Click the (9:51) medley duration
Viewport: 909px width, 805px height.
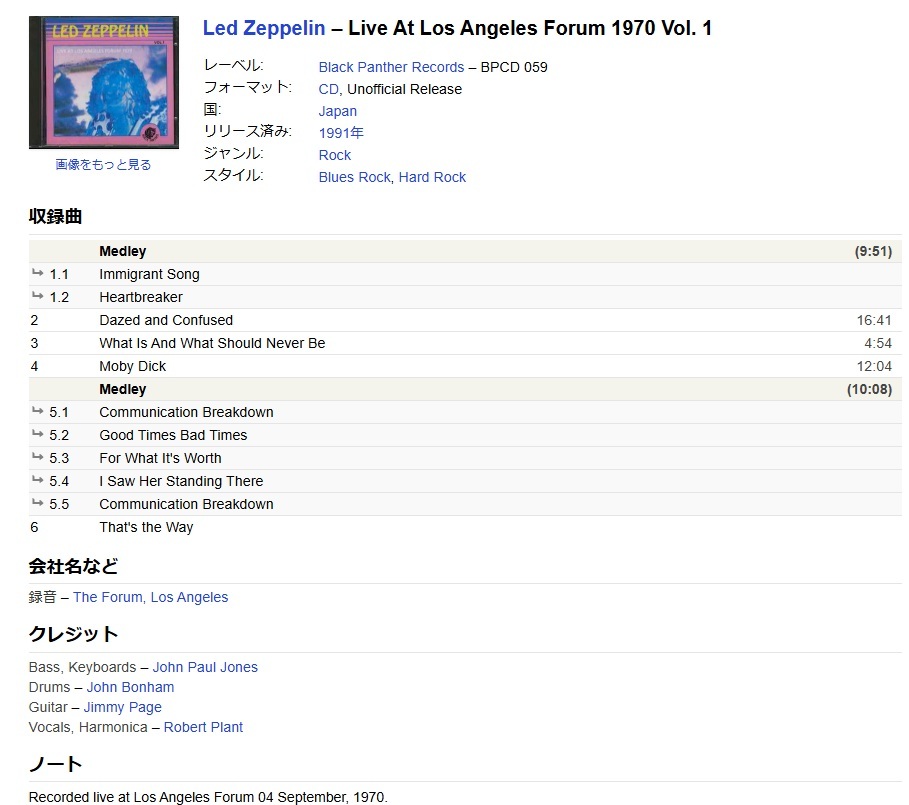click(873, 252)
